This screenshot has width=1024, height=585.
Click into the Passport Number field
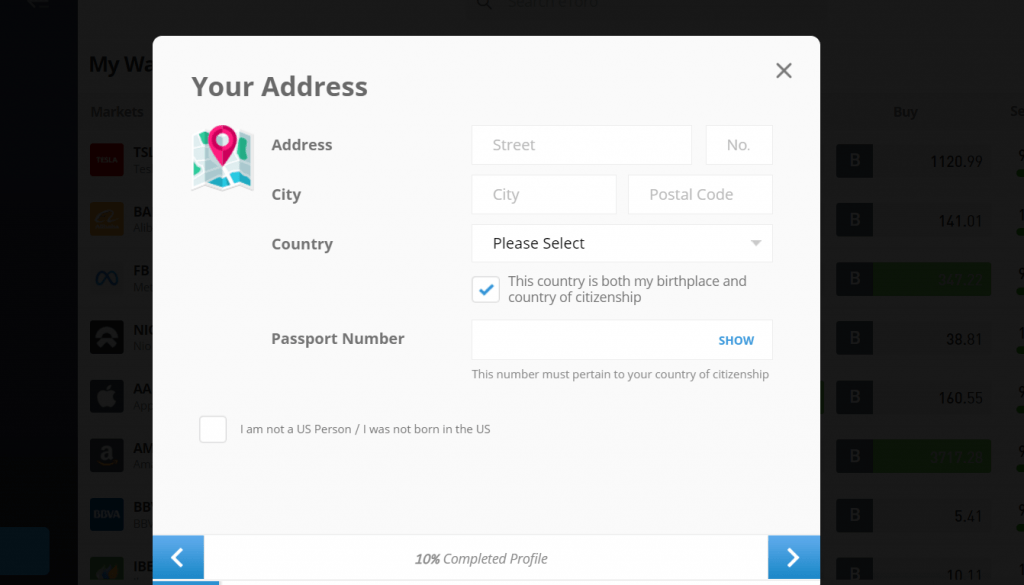coord(590,340)
